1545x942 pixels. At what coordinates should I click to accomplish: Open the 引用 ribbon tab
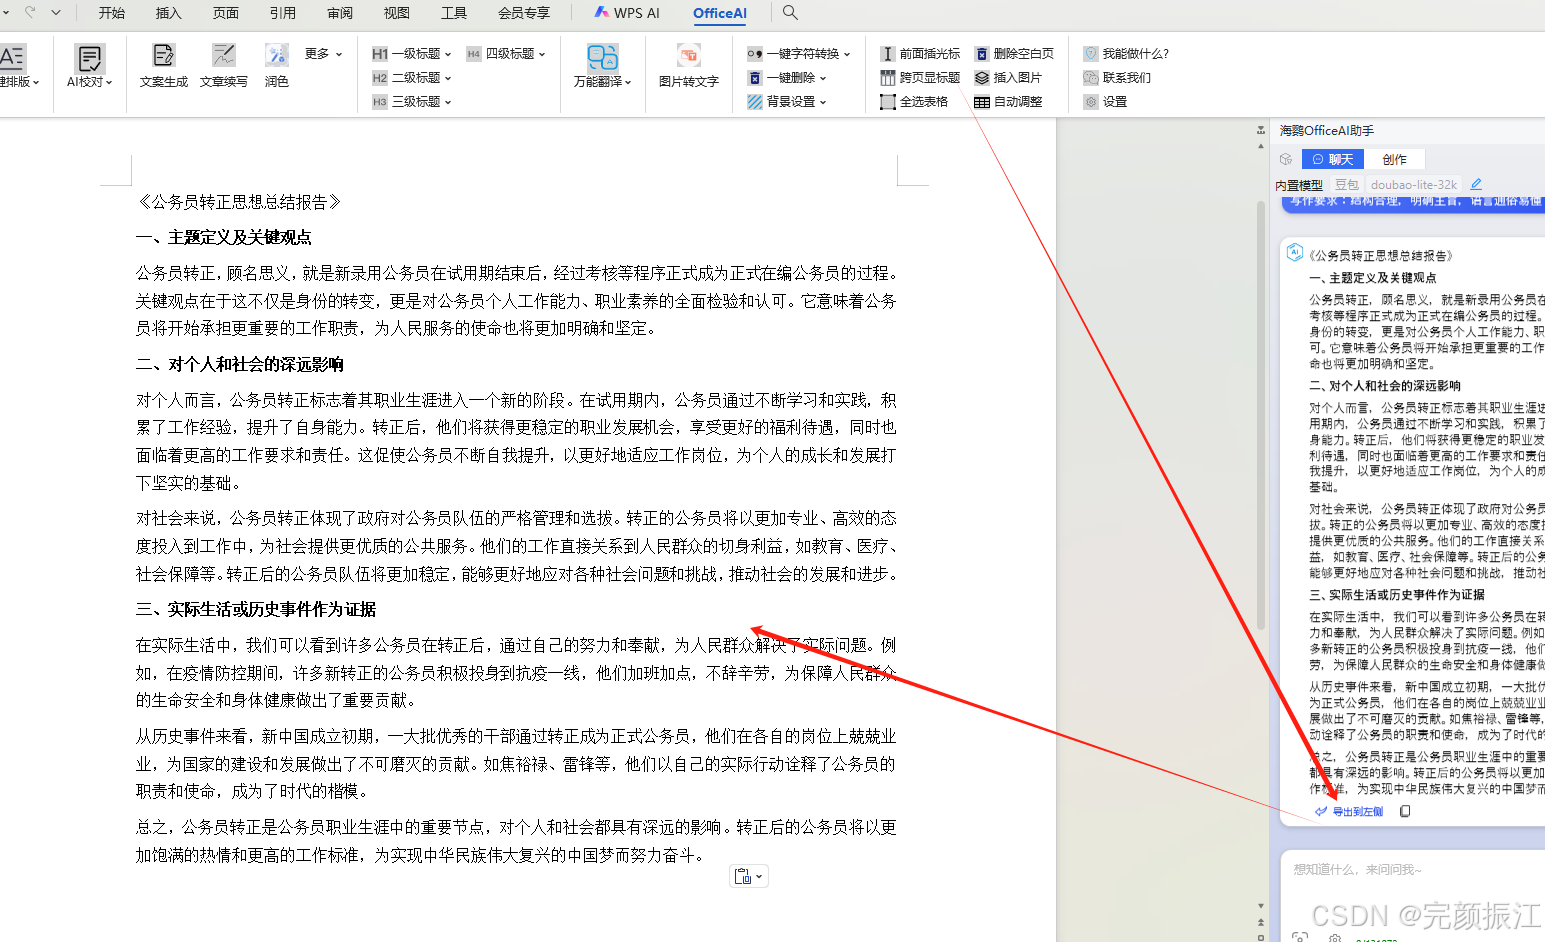pyautogui.click(x=283, y=13)
